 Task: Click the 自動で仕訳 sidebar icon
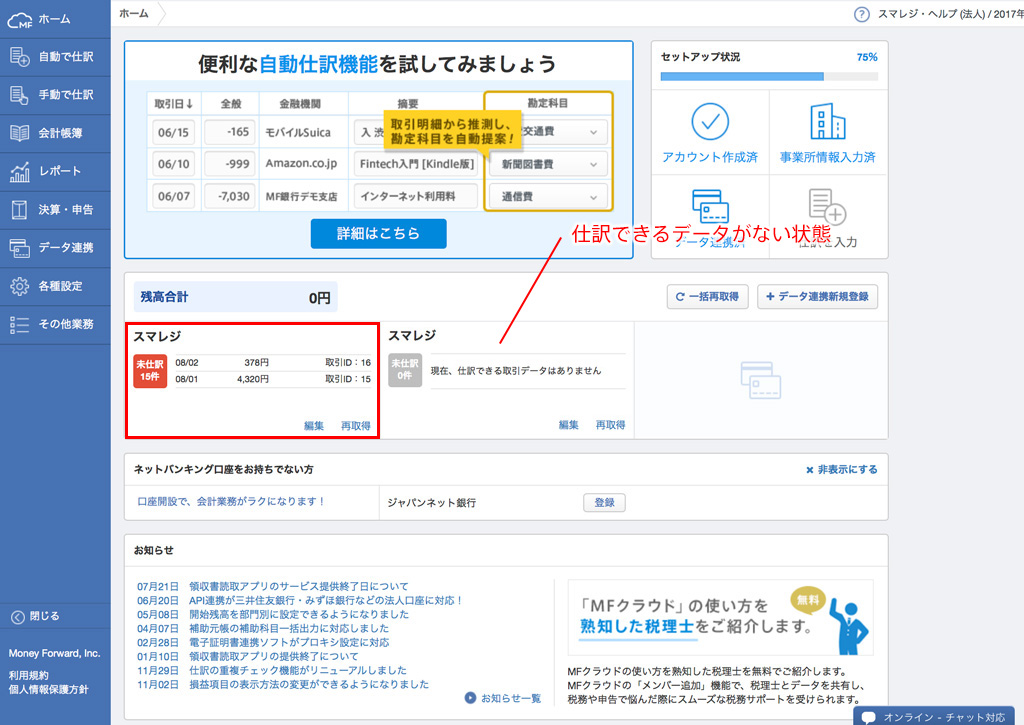pos(20,57)
